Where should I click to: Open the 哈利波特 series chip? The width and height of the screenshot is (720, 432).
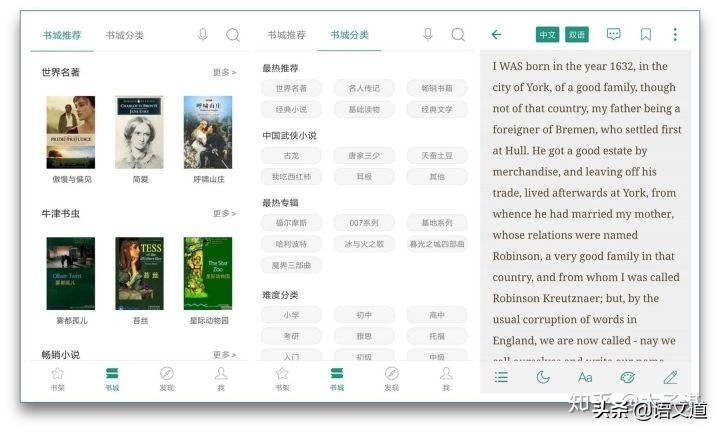[x=291, y=244]
